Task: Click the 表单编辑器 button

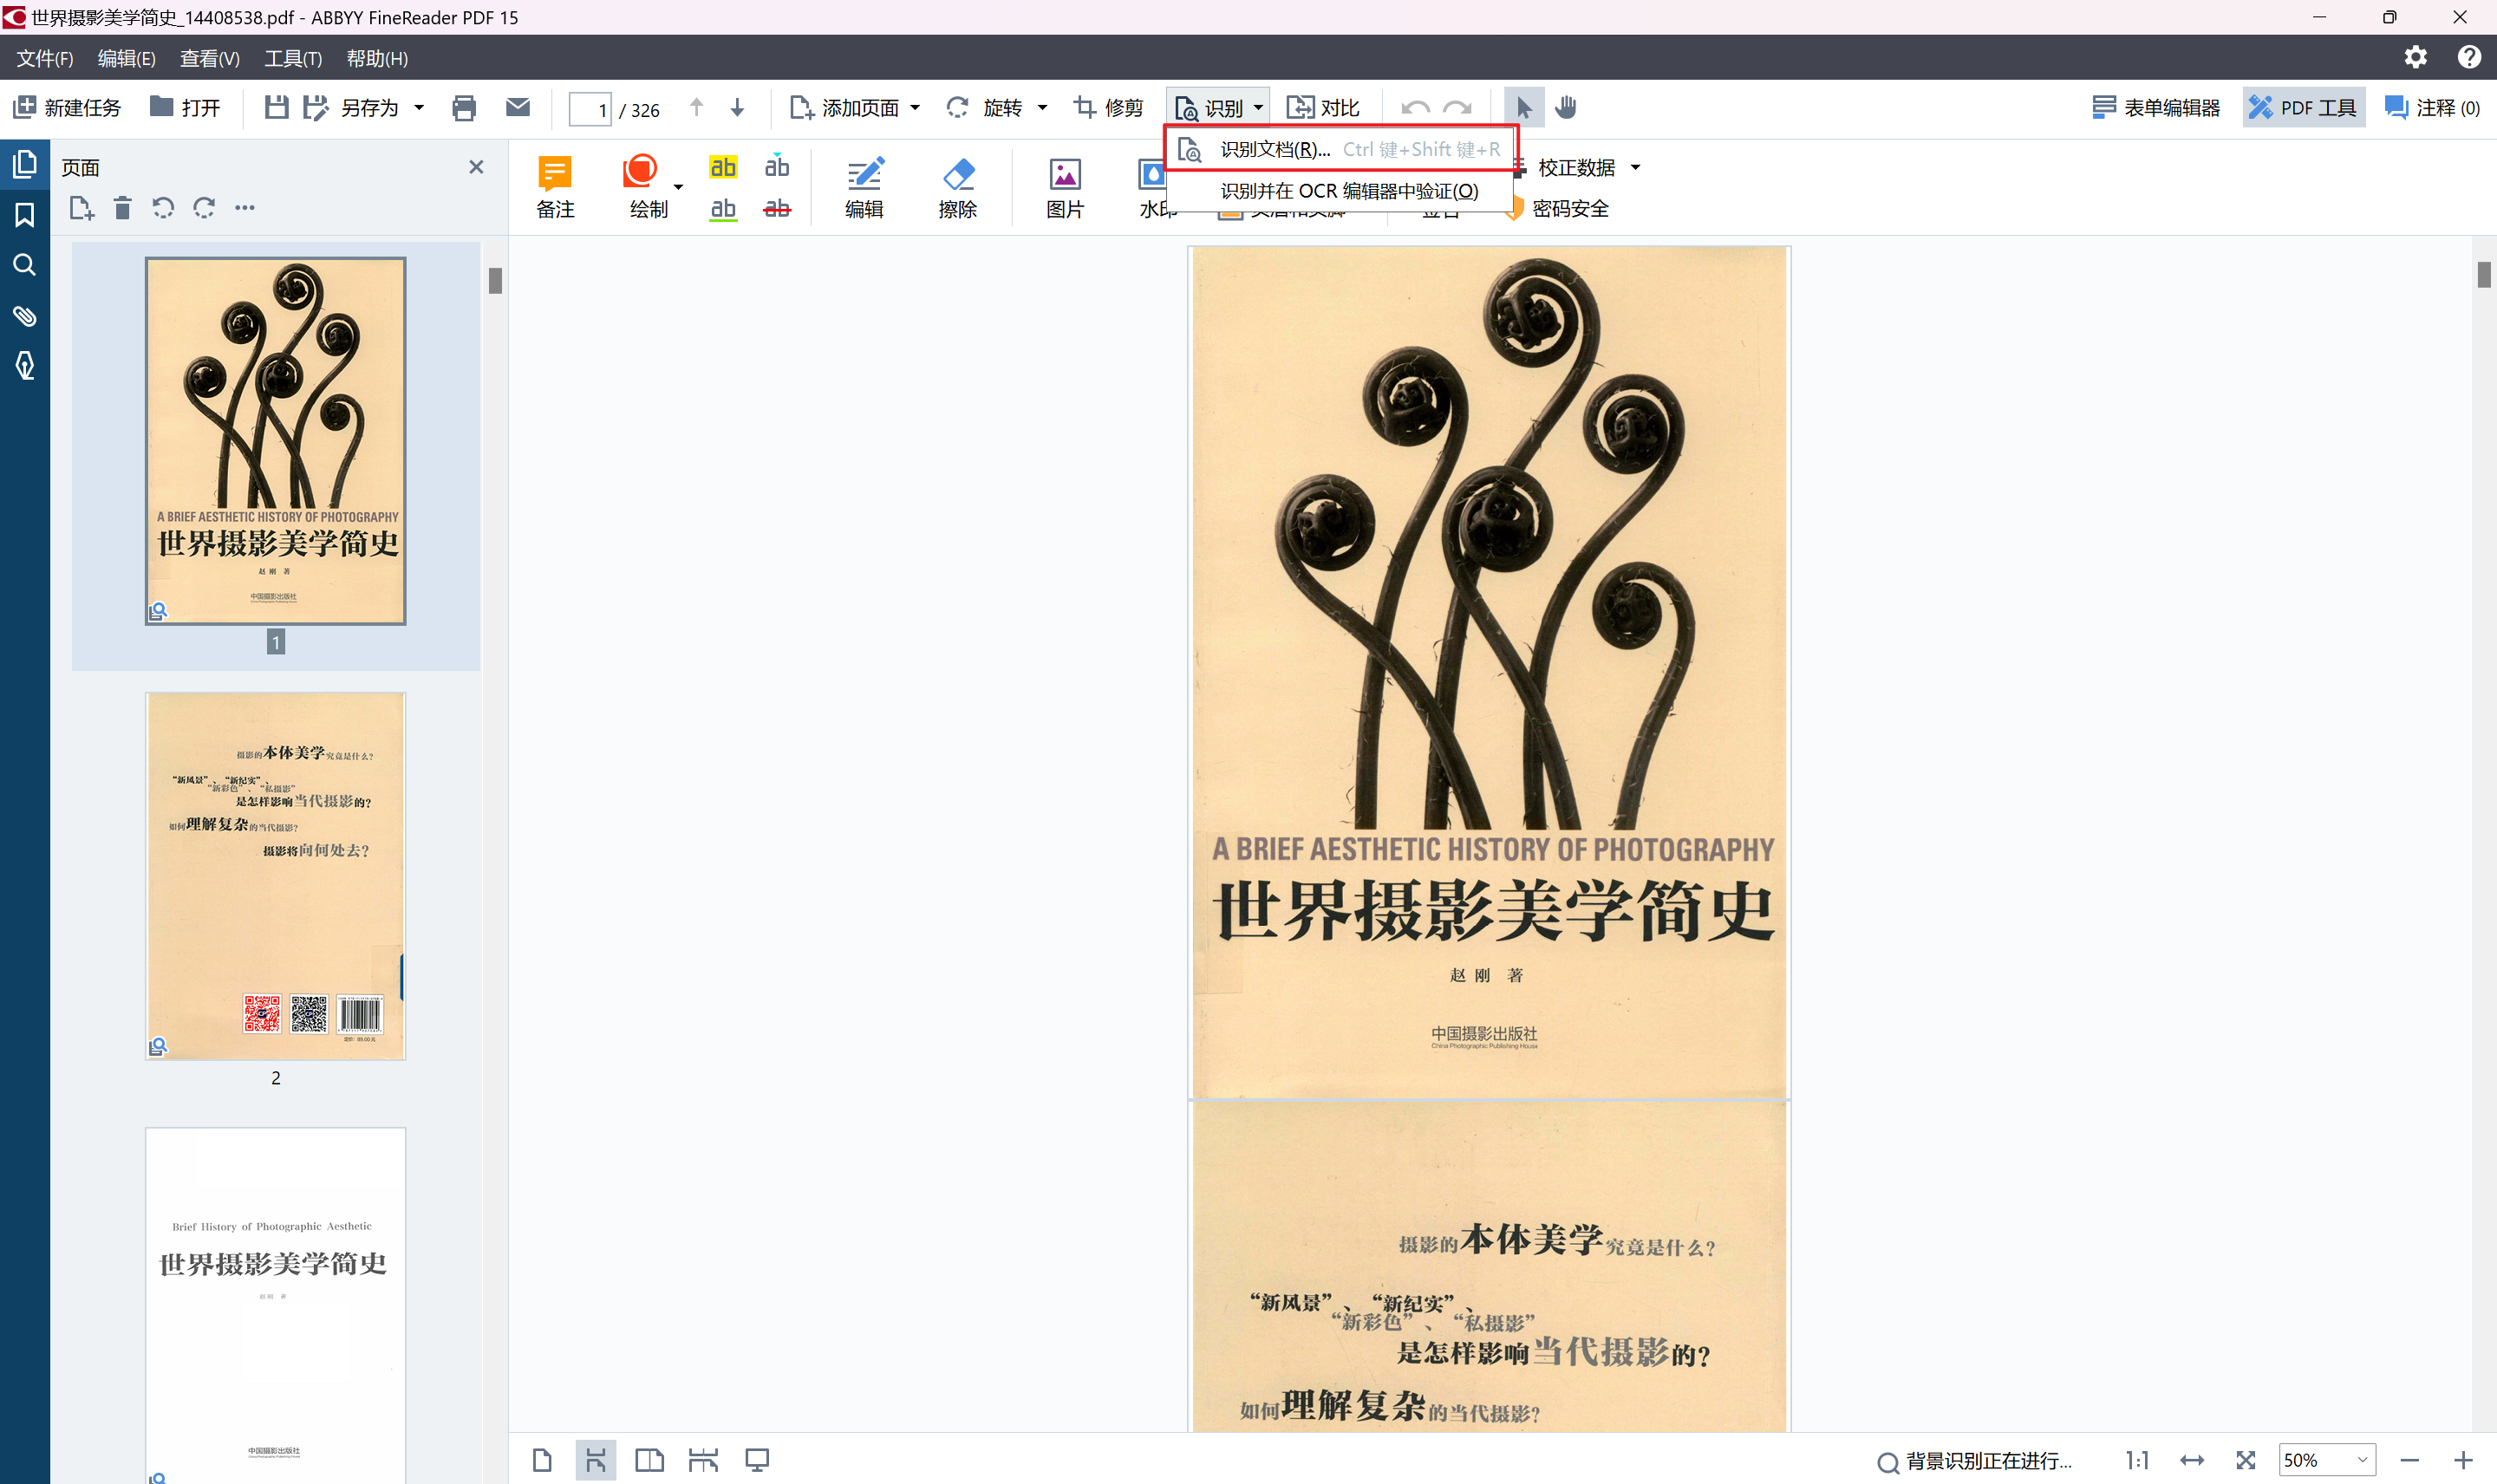Action: (x=2155, y=108)
